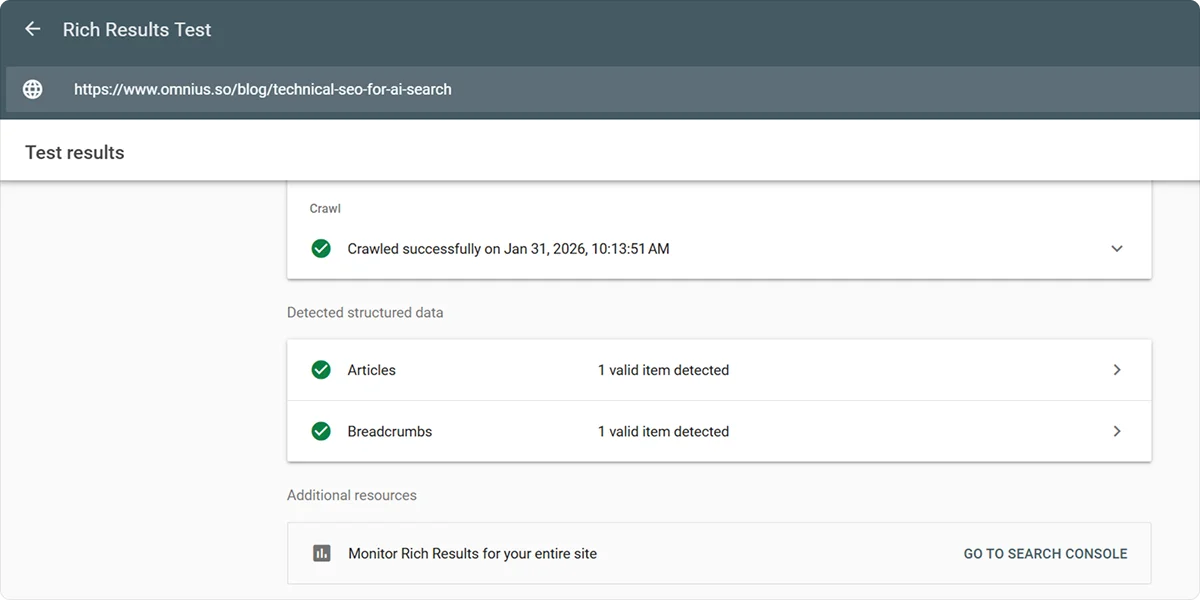Click the back arrow beside Rich Results Test

[33, 29]
